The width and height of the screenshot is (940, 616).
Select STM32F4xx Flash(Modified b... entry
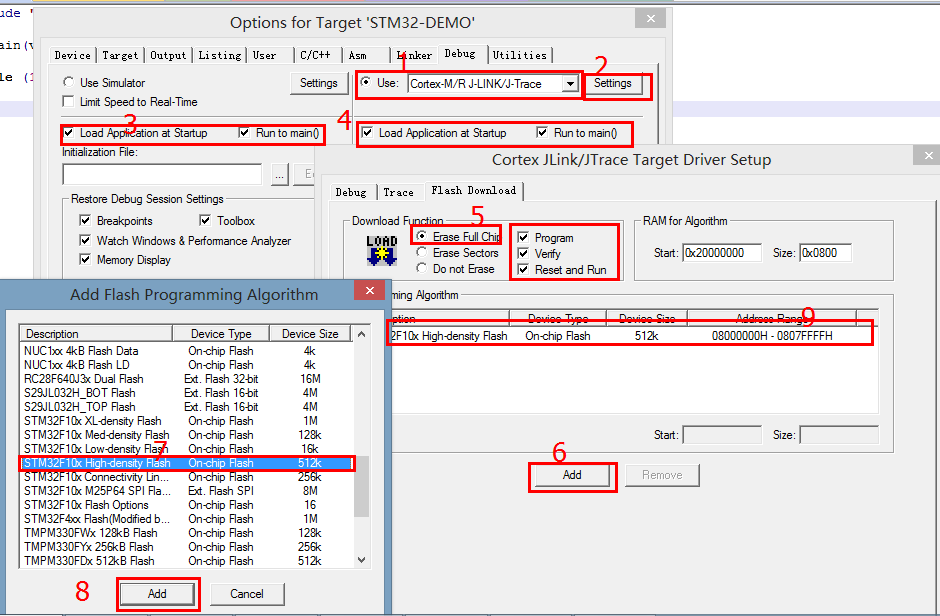[186, 519]
